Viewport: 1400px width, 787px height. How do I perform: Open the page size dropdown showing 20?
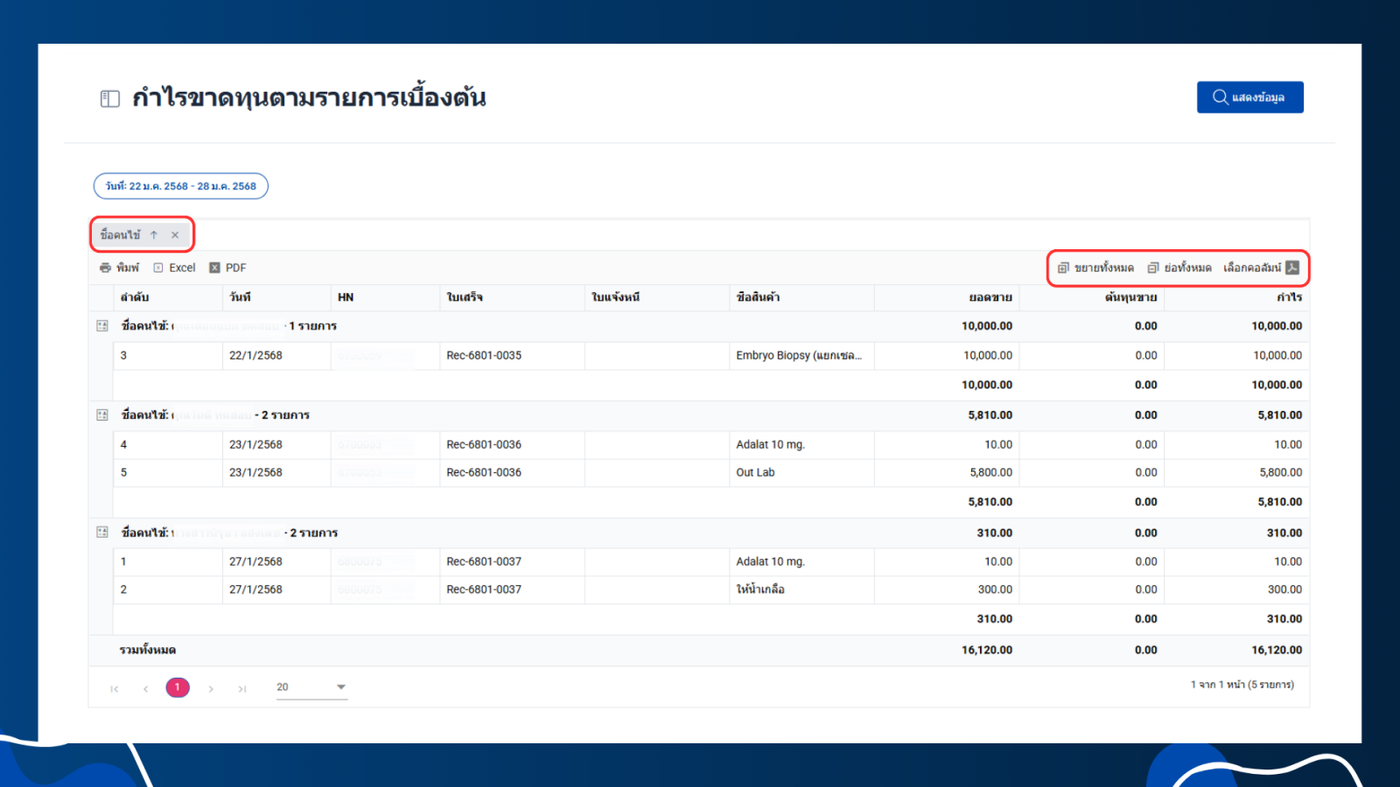[311, 687]
